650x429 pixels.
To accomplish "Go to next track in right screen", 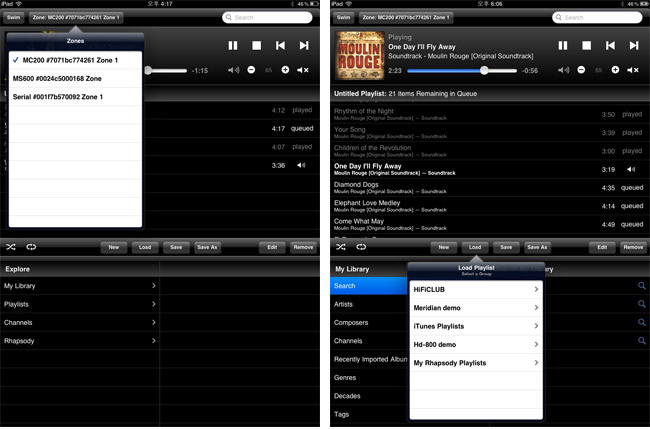I will (x=634, y=46).
